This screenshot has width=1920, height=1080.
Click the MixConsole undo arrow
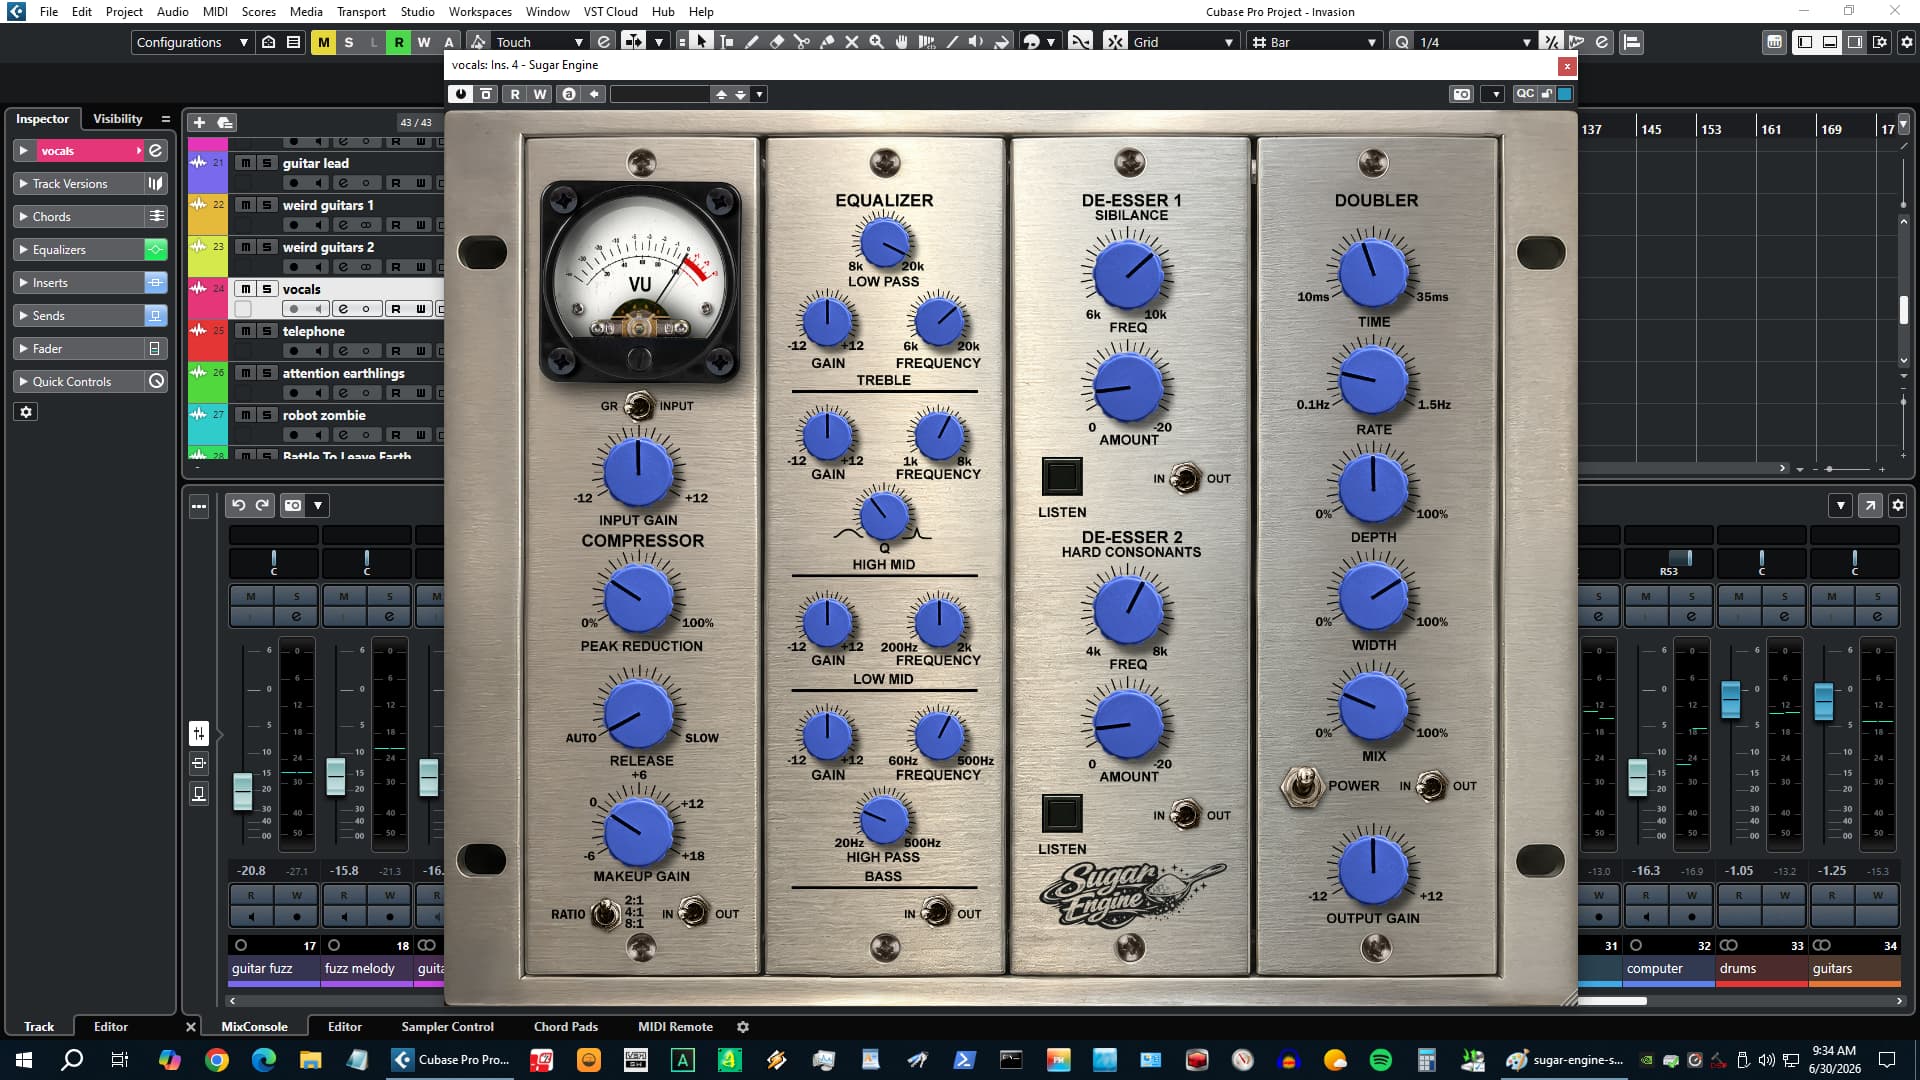[238, 505]
